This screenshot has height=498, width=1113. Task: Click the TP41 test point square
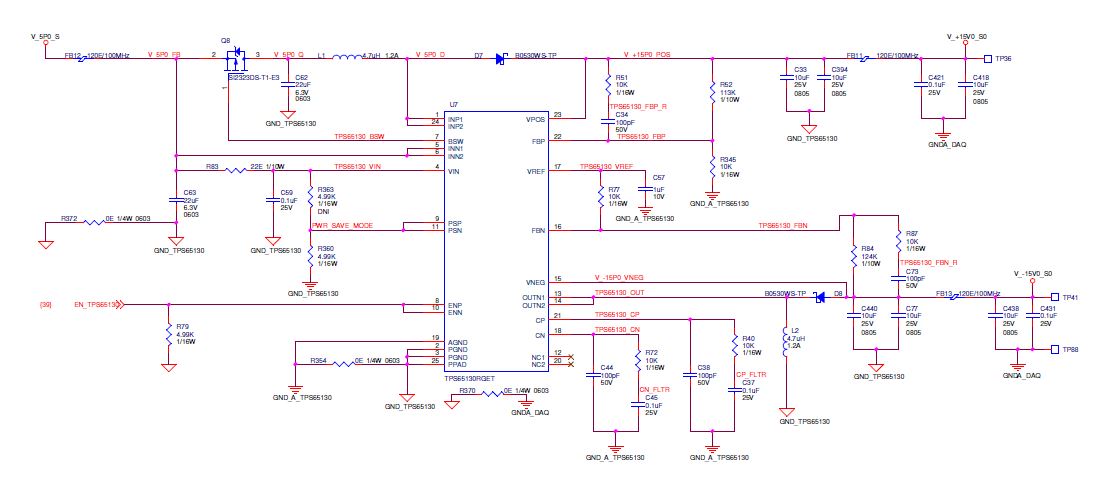[x=1055, y=298]
